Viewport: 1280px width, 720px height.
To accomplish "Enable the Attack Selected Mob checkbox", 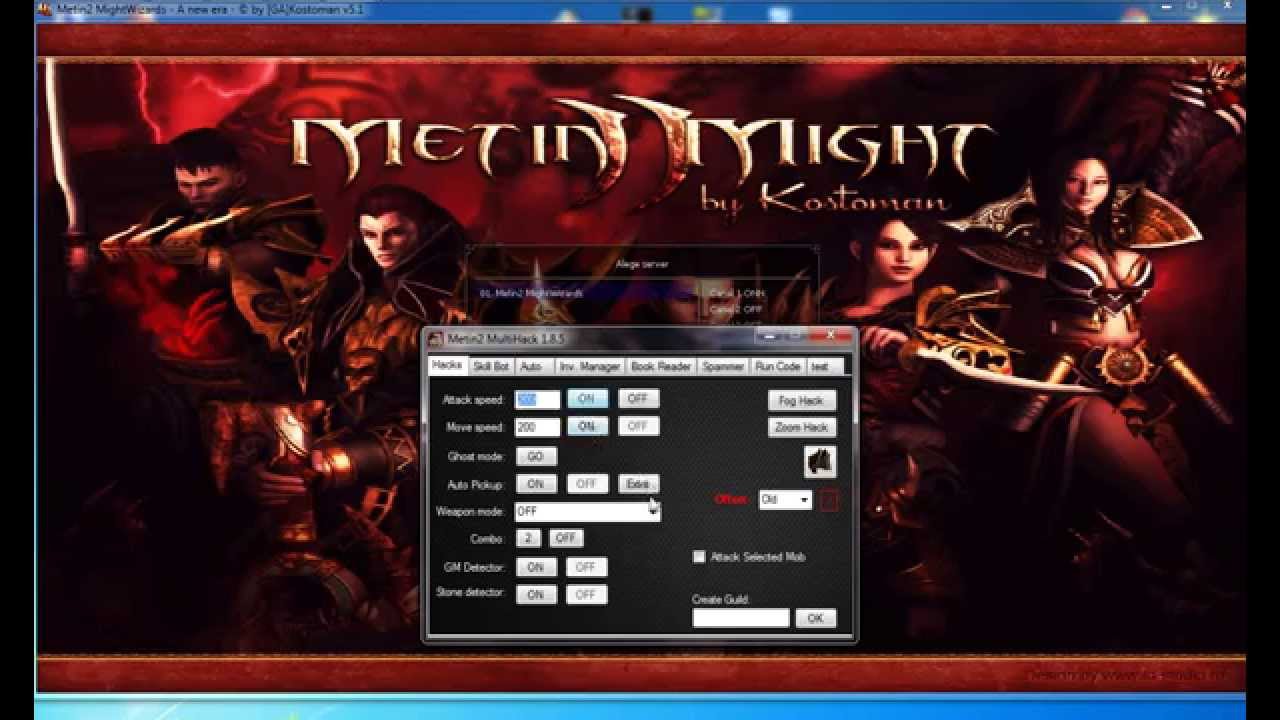I will (699, 557).
